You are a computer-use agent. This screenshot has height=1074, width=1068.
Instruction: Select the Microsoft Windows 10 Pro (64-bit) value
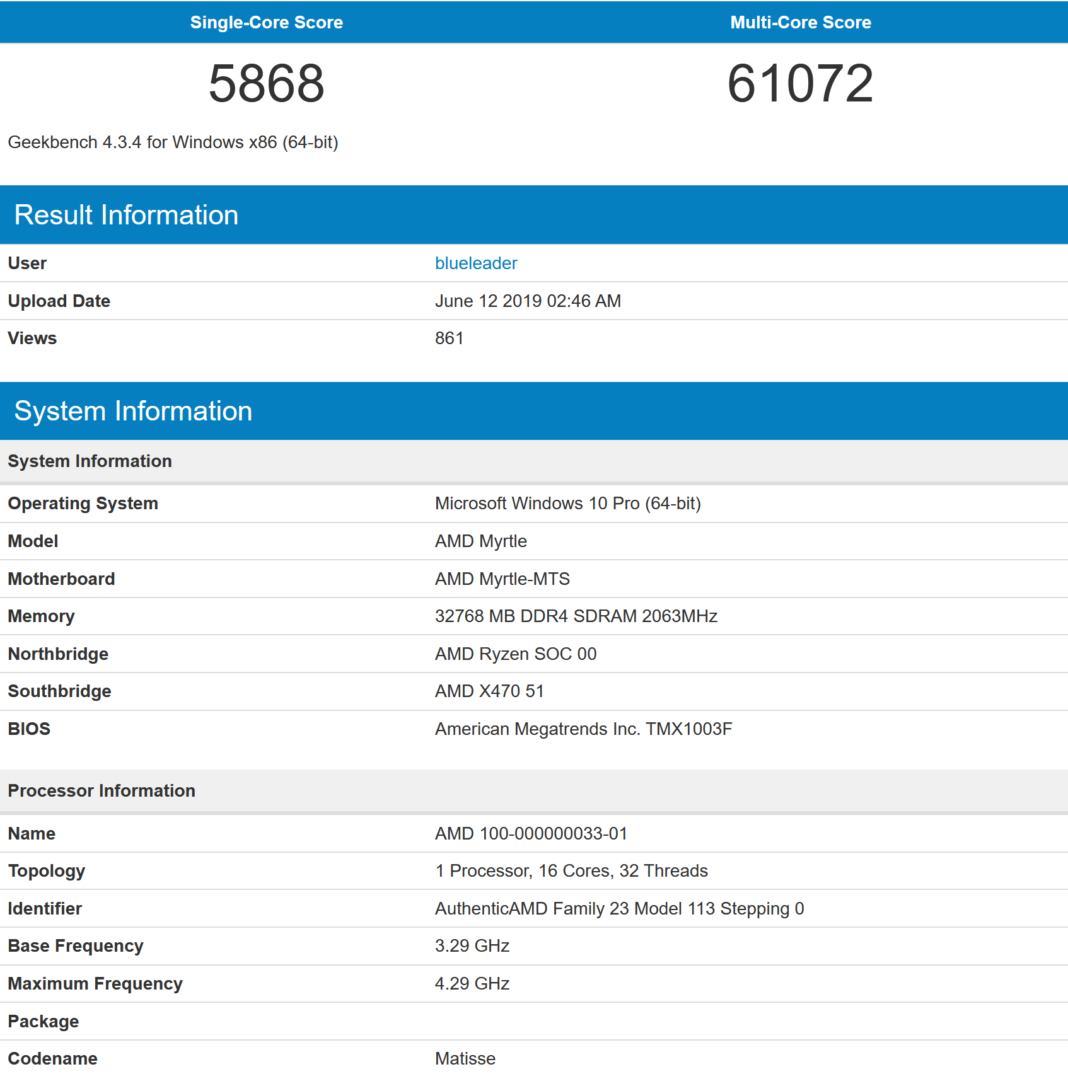click(567, 503)
